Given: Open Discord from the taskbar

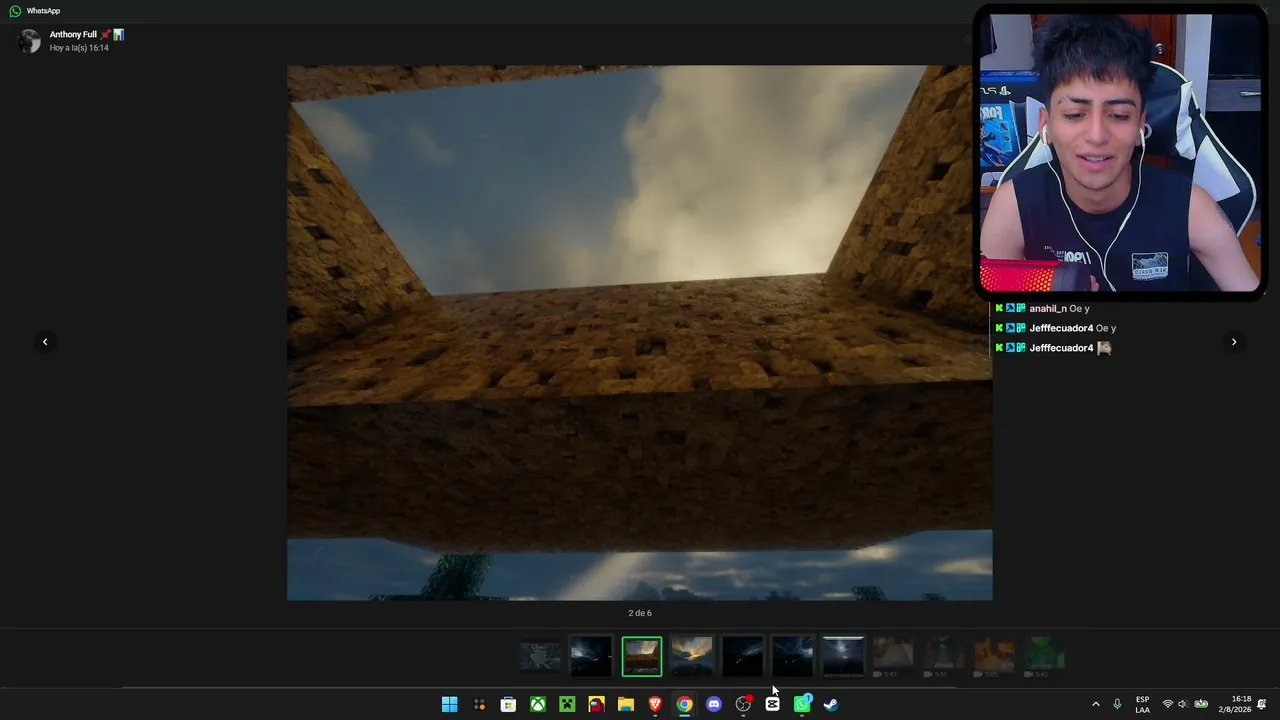Looking at the screenshot, I should [714, 704].
